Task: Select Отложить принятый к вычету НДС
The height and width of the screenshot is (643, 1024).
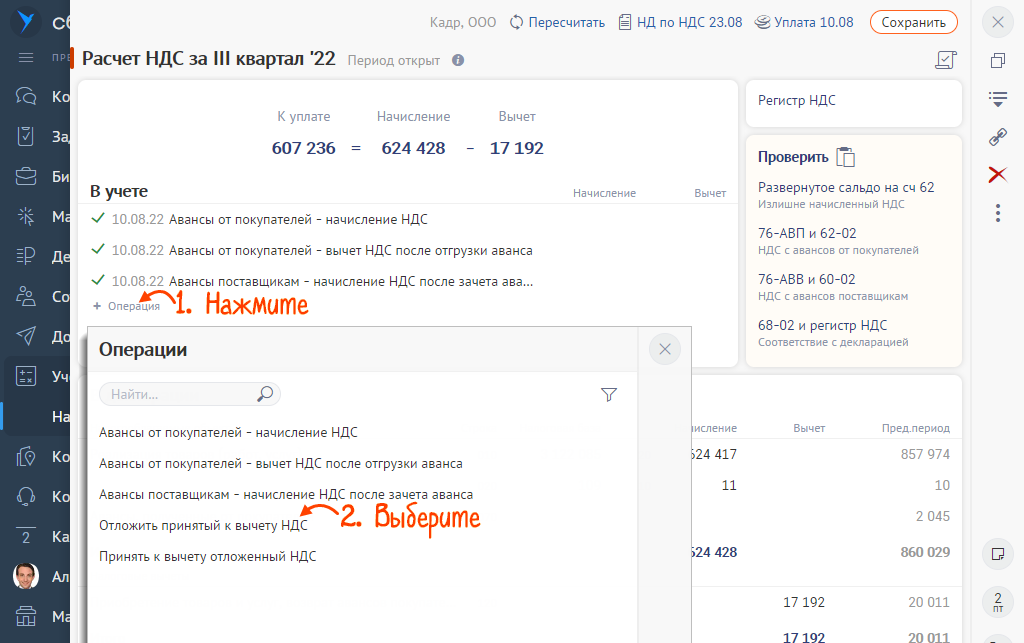Action: point(203,525)
